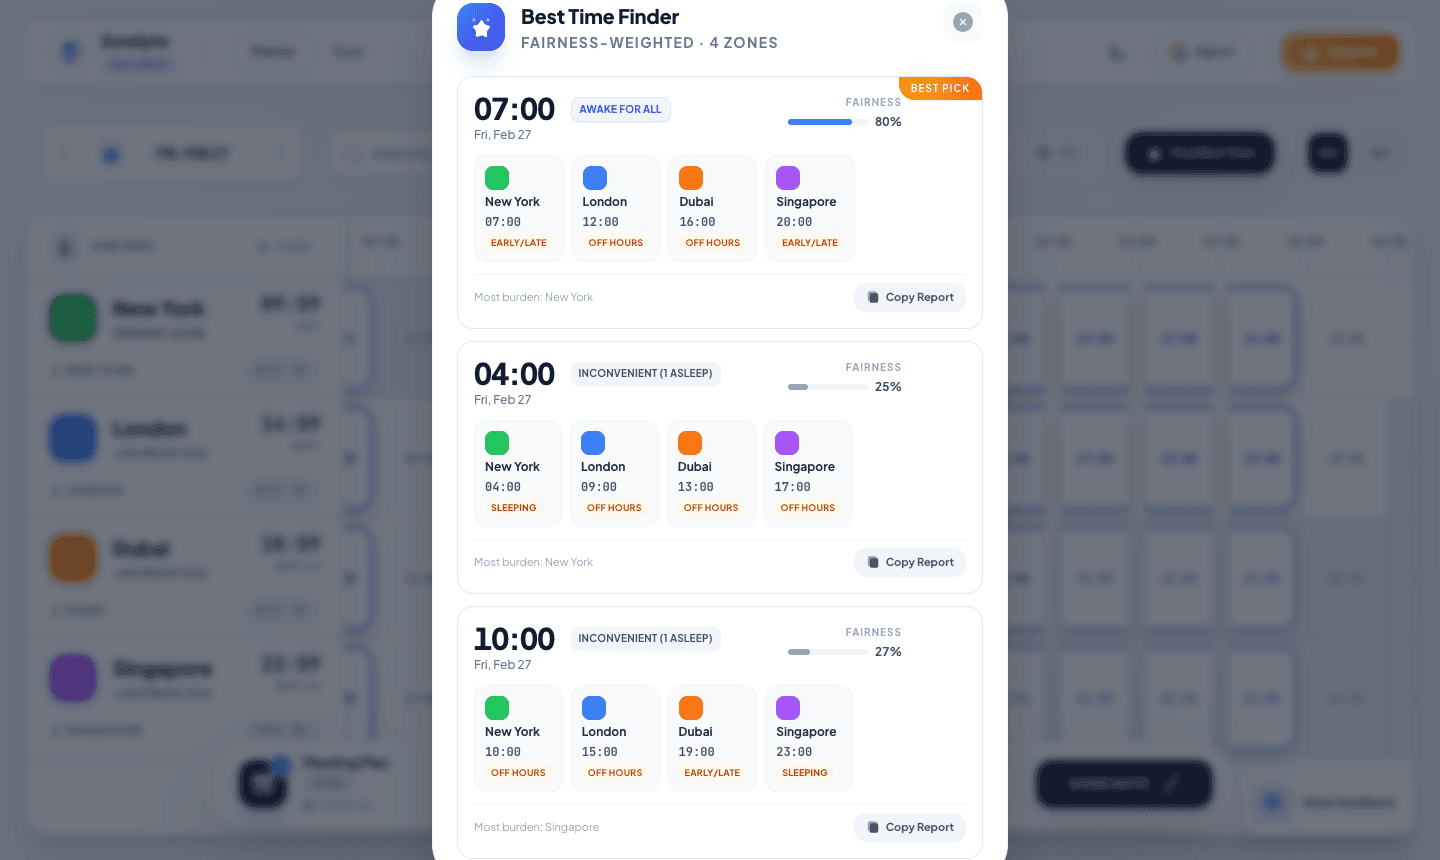Click the Best Time Finder star icon

[x=481, y=27]
